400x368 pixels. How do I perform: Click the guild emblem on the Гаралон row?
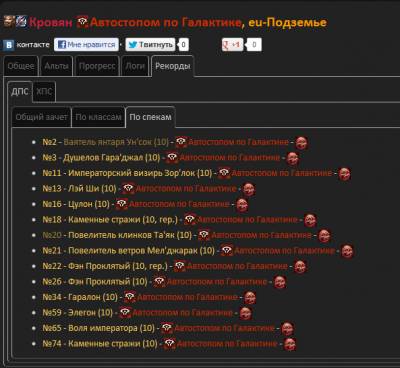130,297
